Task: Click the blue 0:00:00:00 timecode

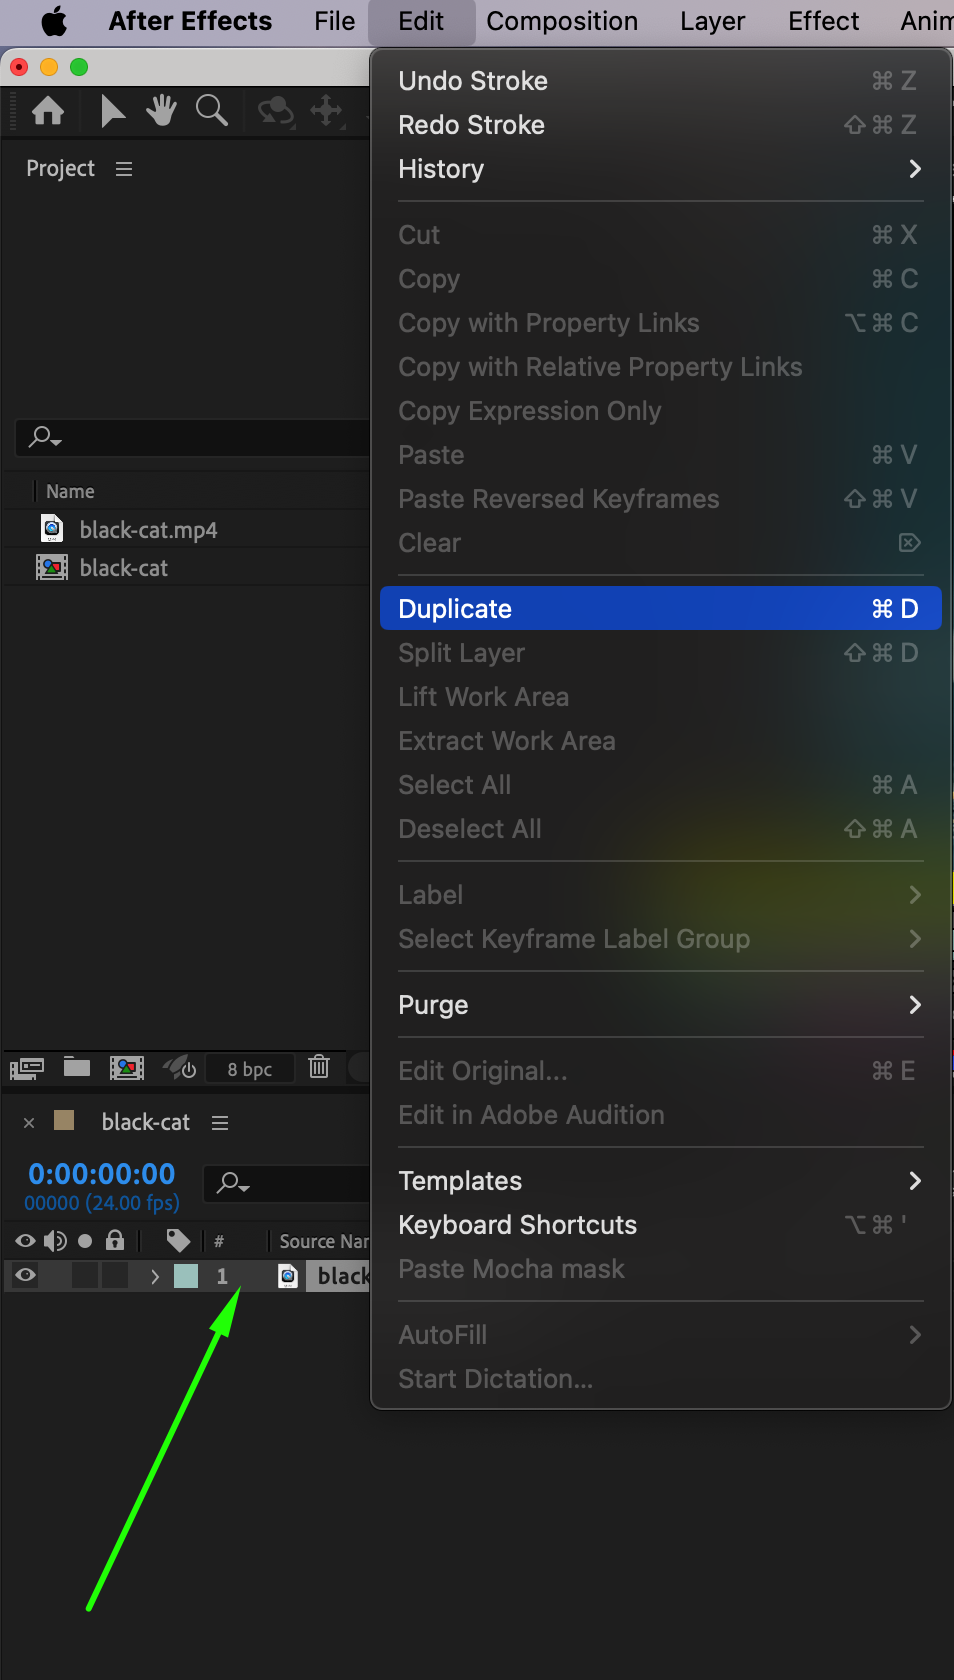Action: coord(102,1174)
